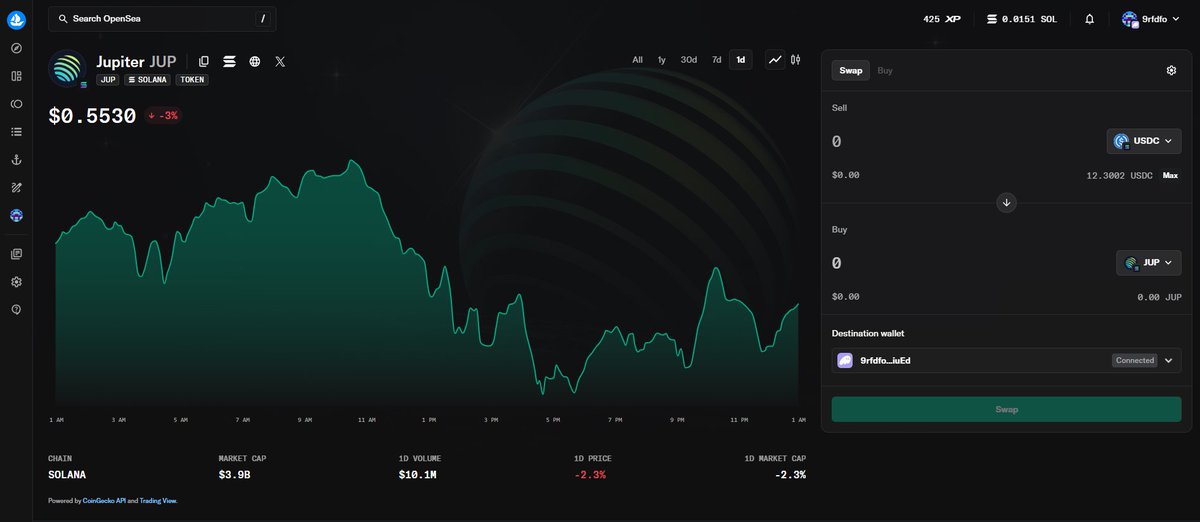Open the JUP buy token dropdown
The width and height of the screenshot is (1200, 522).
pos(1149,263)
